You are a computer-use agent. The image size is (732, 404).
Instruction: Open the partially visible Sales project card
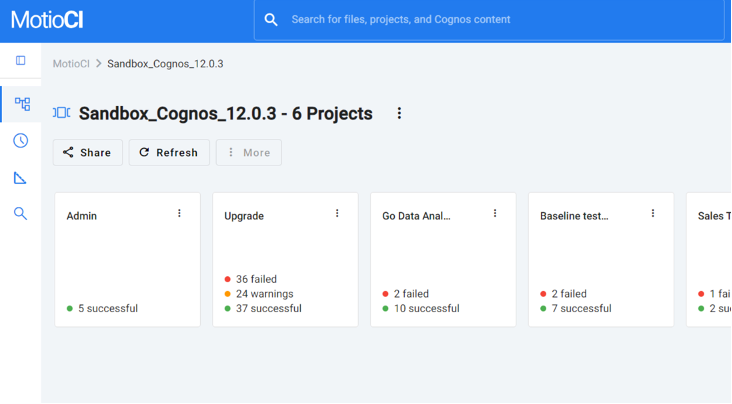[709, 260]
